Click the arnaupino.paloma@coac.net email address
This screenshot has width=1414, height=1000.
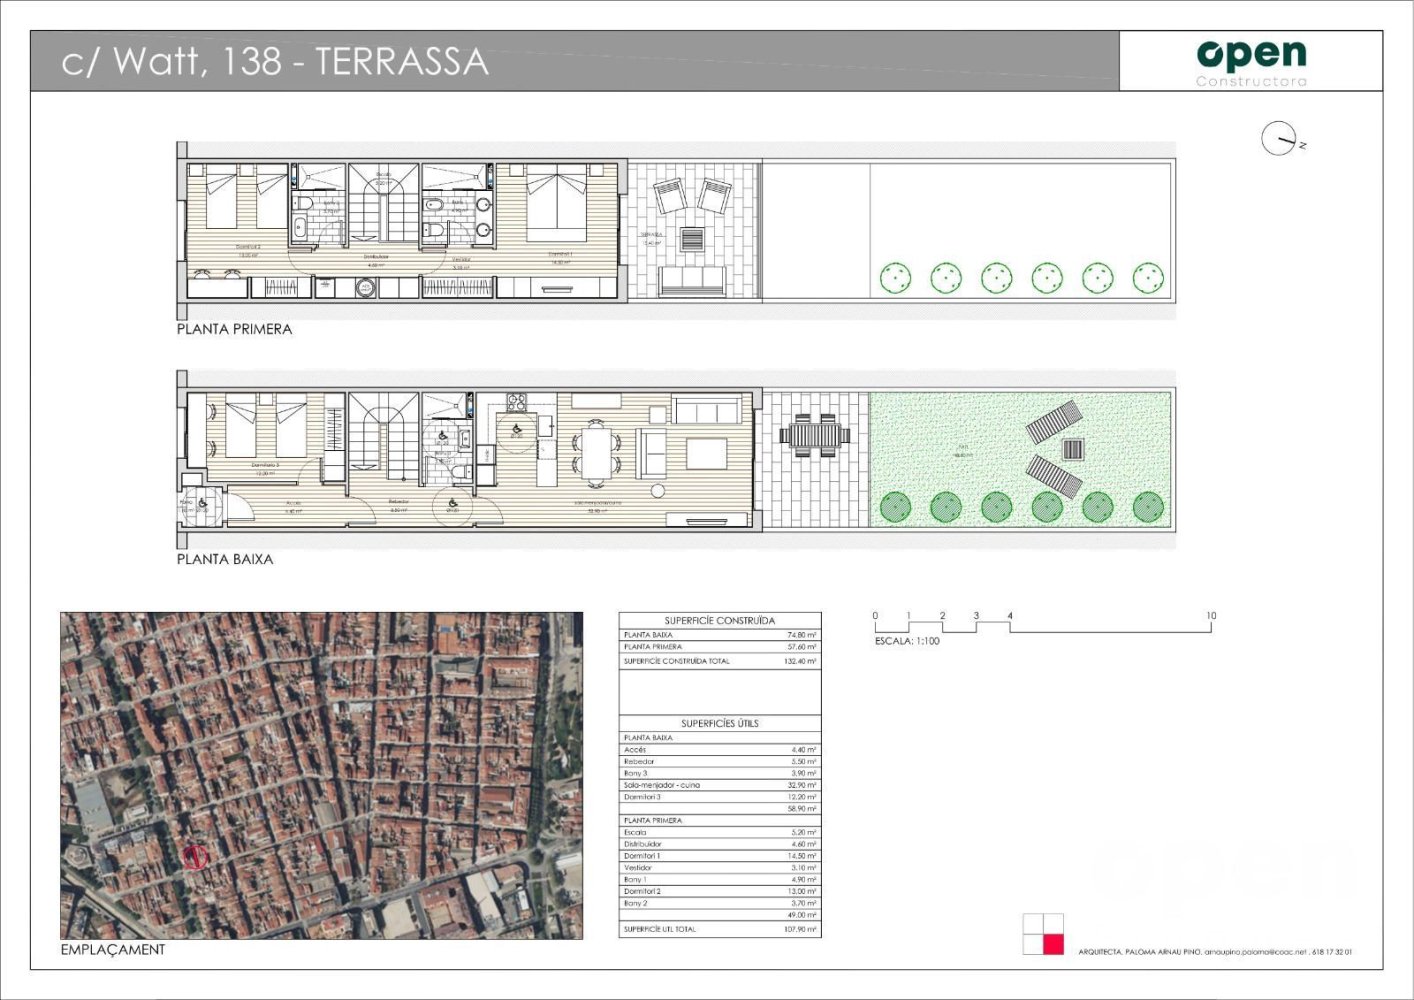[1255, 952]
